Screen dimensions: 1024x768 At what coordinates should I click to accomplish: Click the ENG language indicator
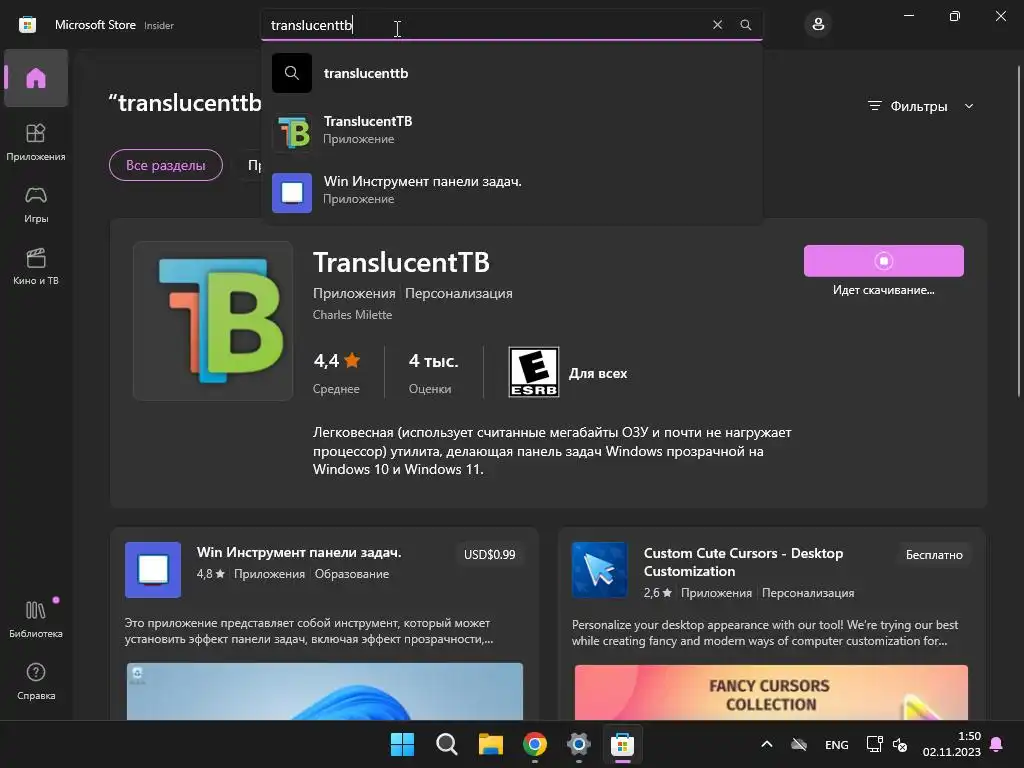click(837, 744)
